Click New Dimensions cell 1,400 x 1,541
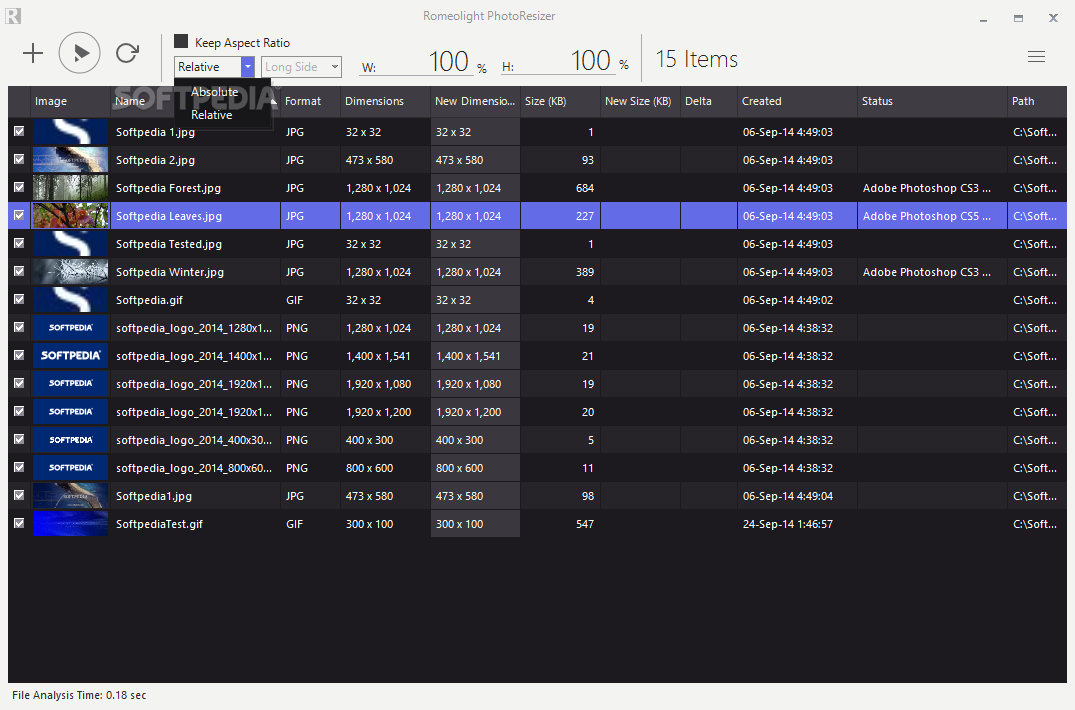This screenshot has width=1075, height=710. click(475, 356)
